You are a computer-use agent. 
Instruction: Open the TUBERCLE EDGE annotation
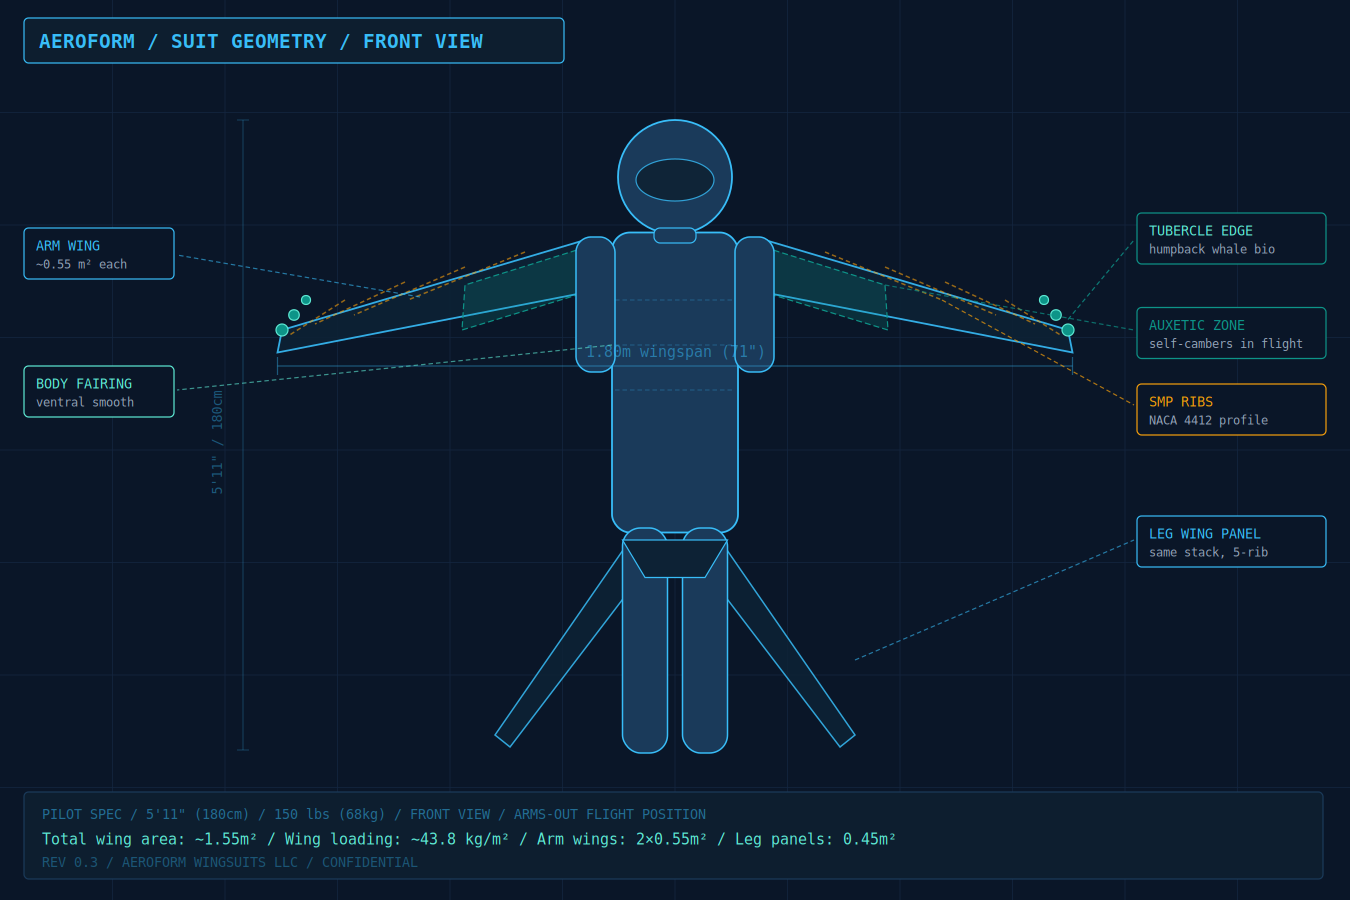[1231, 239]
